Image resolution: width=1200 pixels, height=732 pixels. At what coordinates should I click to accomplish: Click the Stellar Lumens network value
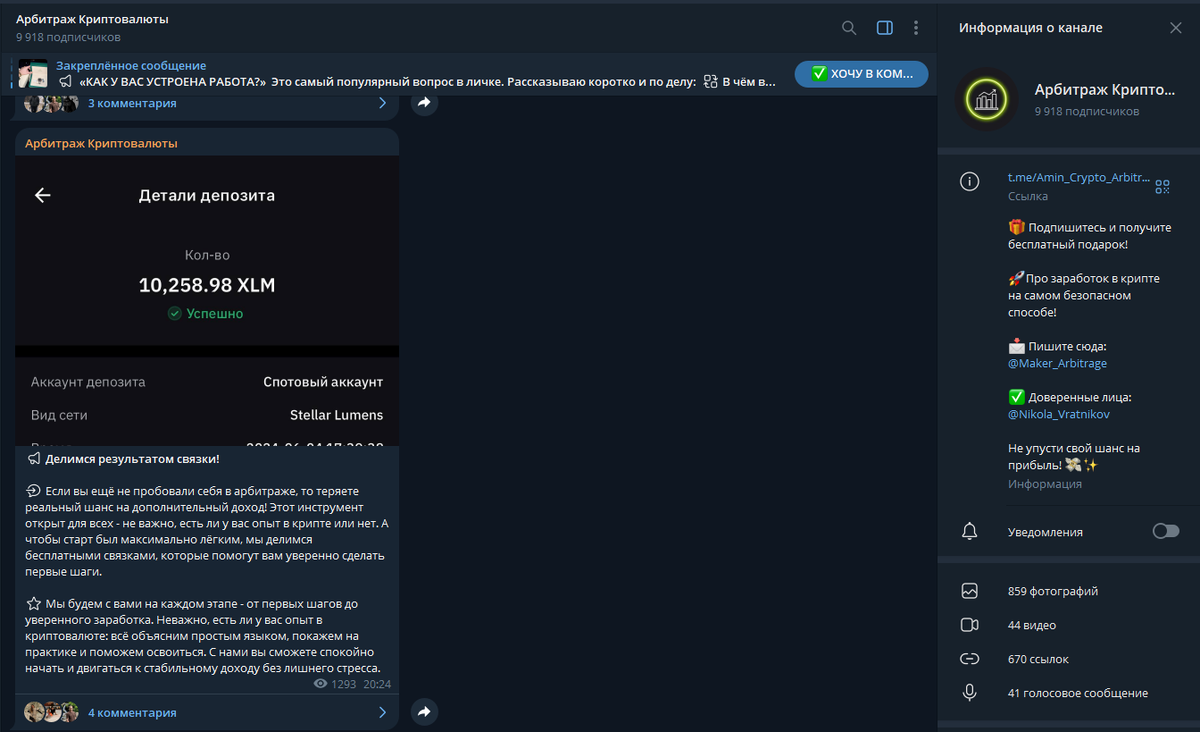[x=336, y=415]
